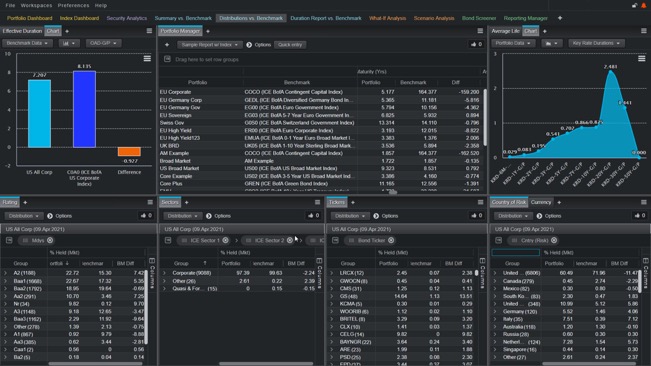Expand the Corporate (9088) sector row
The width and height of the screenshot is (651, 366).
[x=164, y=273]
